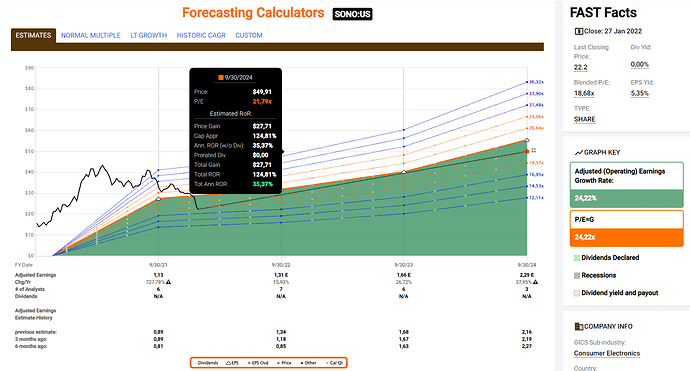Toggle the Cal Qt legend item
The width and height of the screenshot is (690, 371).
(334, 363)
